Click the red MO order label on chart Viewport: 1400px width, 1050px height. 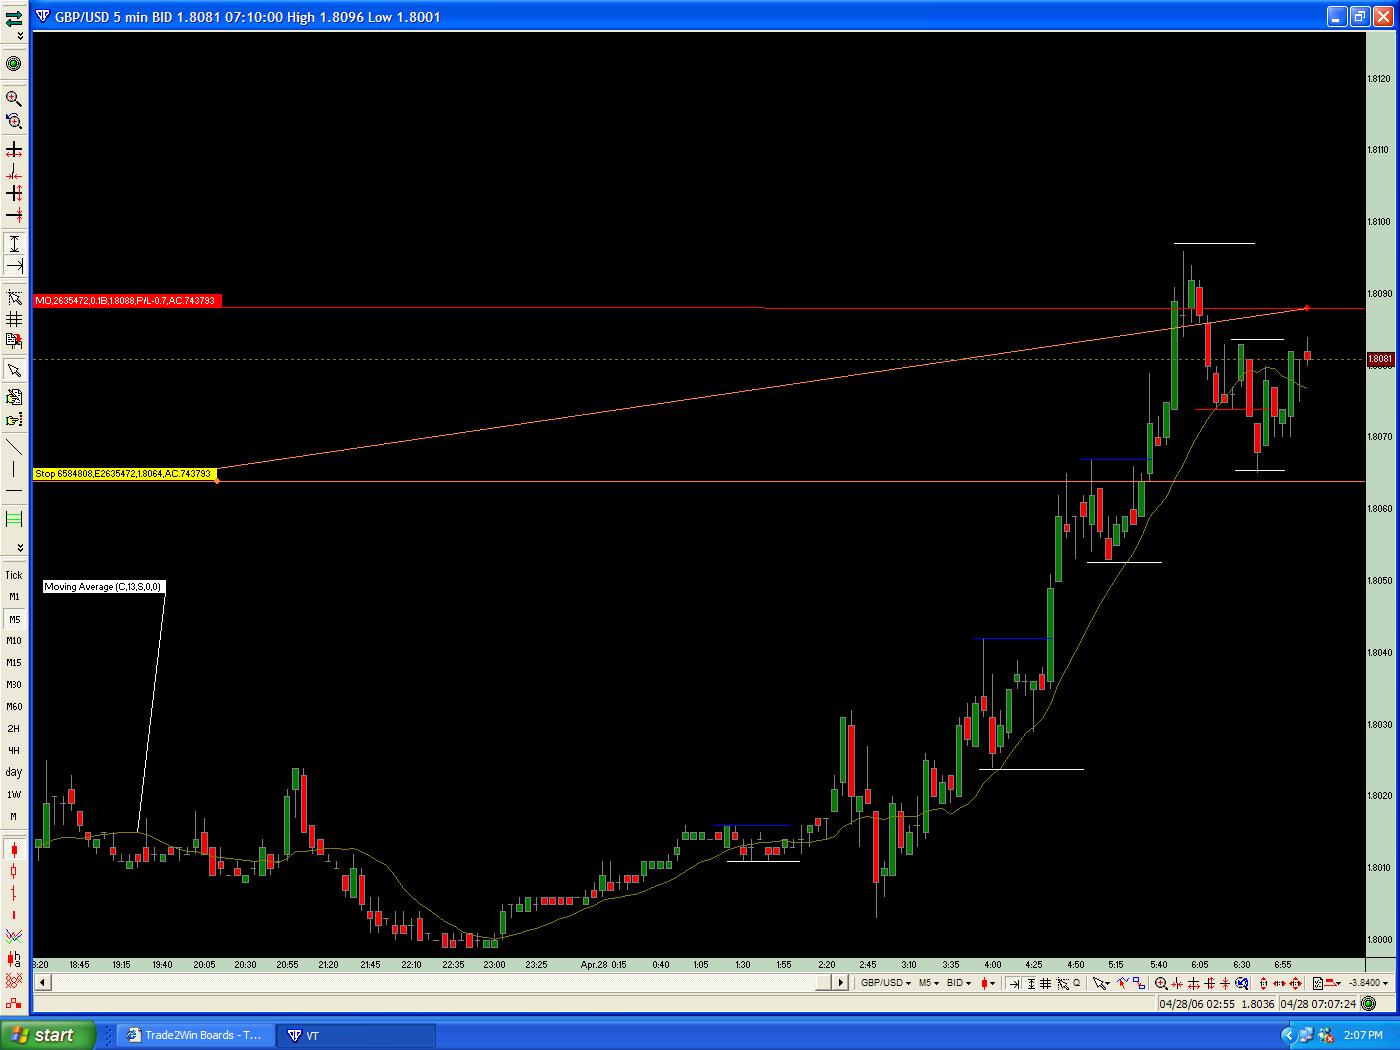click(x=125, y=300)
